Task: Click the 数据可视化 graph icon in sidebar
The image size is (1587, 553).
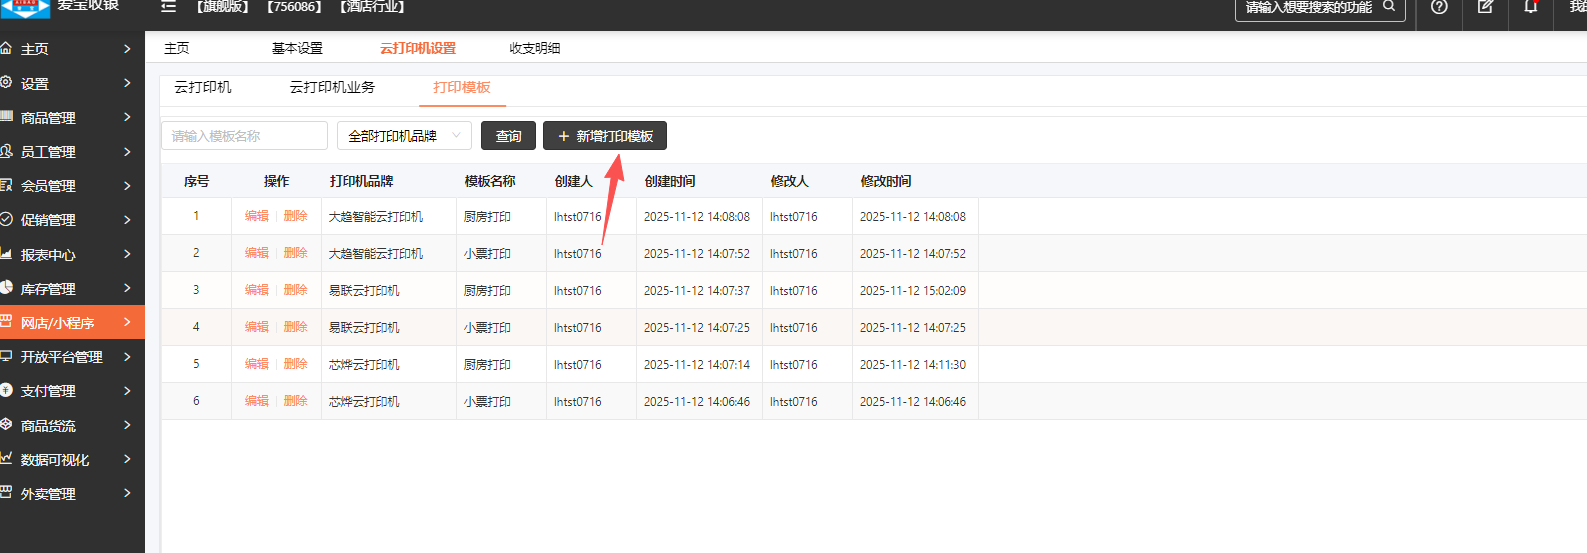Action: click(6, 459)
